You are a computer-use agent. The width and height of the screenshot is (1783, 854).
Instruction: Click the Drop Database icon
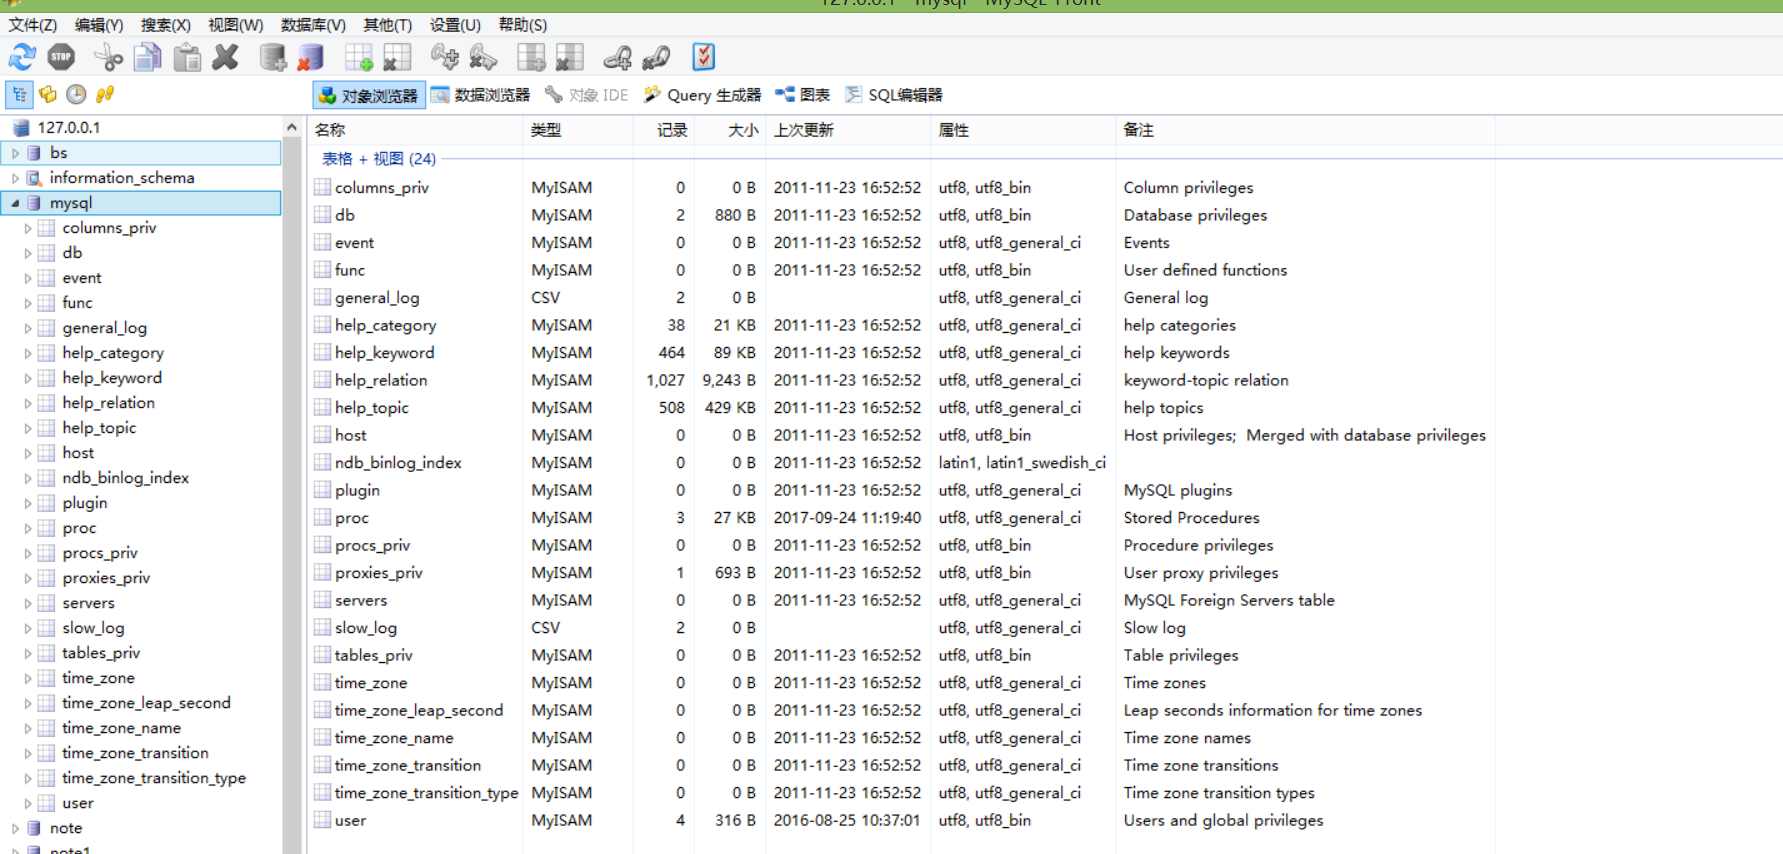point(311,58)
